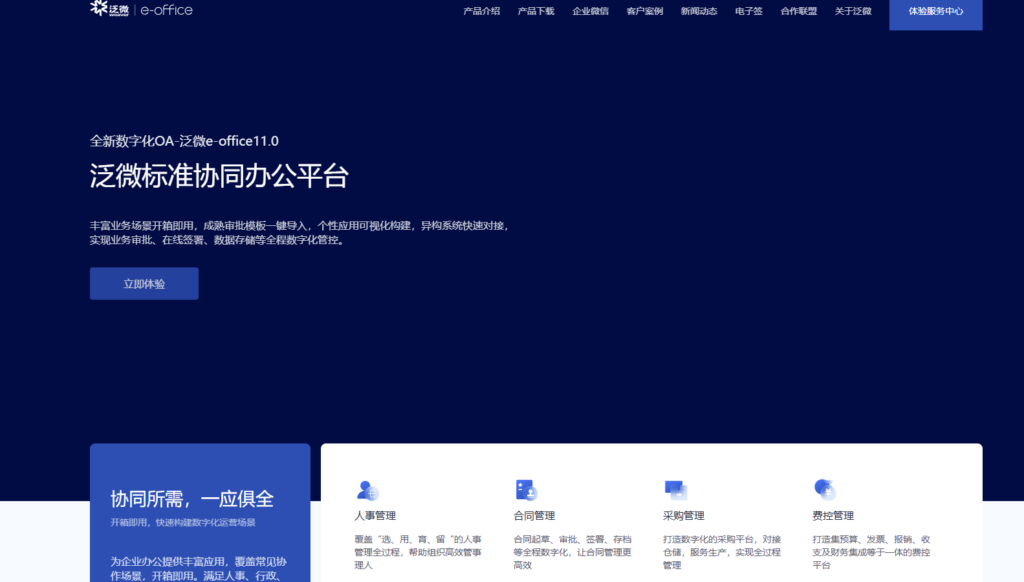Open the 产品下载 navigation item
The width and height of the screenshot is (1024, 582).
(536, 12)
